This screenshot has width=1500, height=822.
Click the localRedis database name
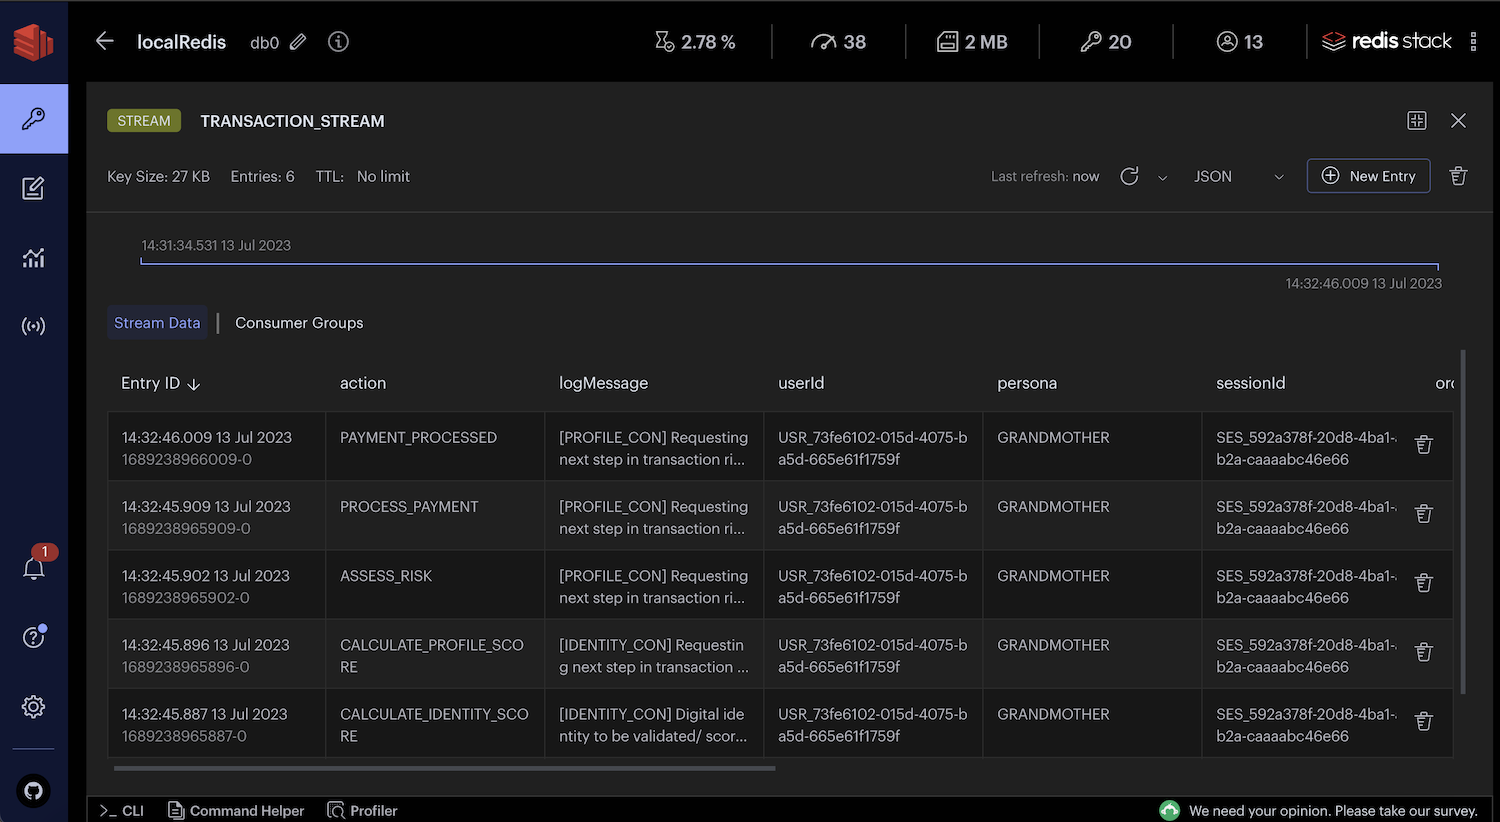[x=181, y=42]
